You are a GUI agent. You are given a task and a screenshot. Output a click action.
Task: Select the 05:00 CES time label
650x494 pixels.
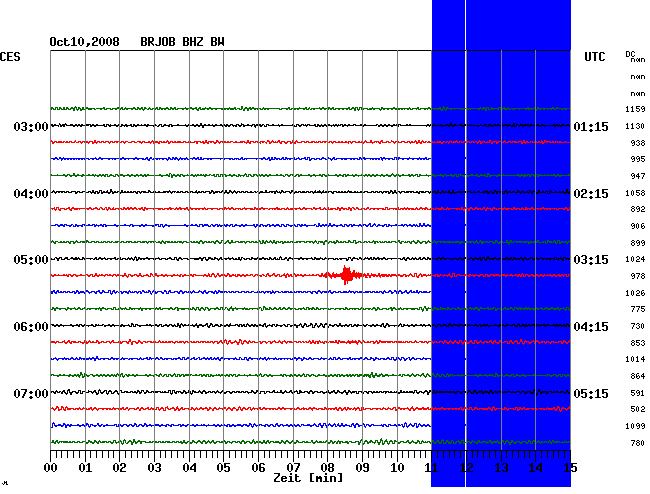pyautogui.click(x=31, y=260)
